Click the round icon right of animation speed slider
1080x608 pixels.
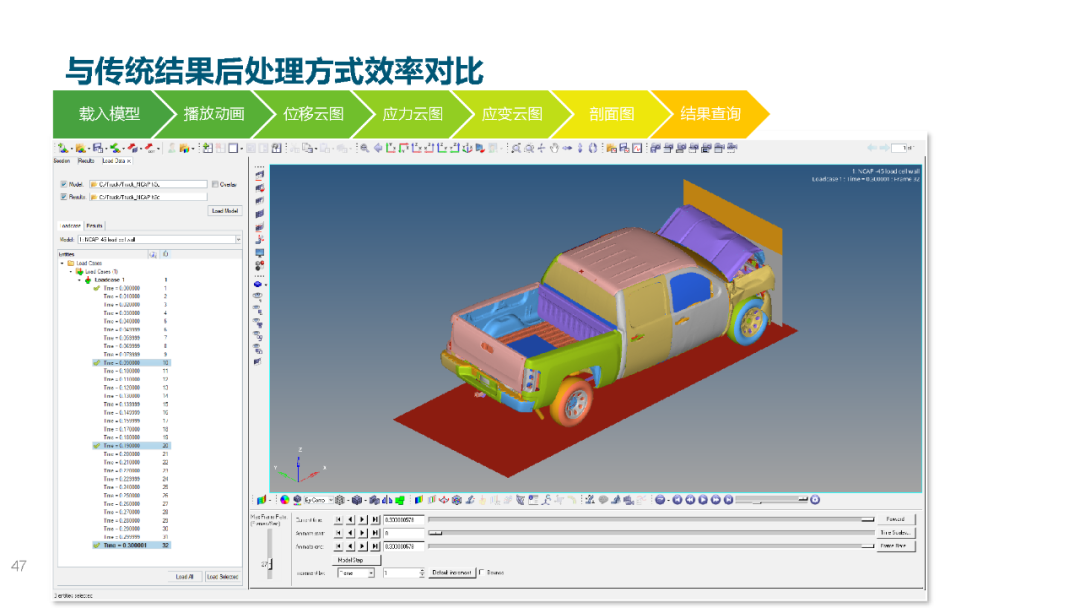click(815, 500)
